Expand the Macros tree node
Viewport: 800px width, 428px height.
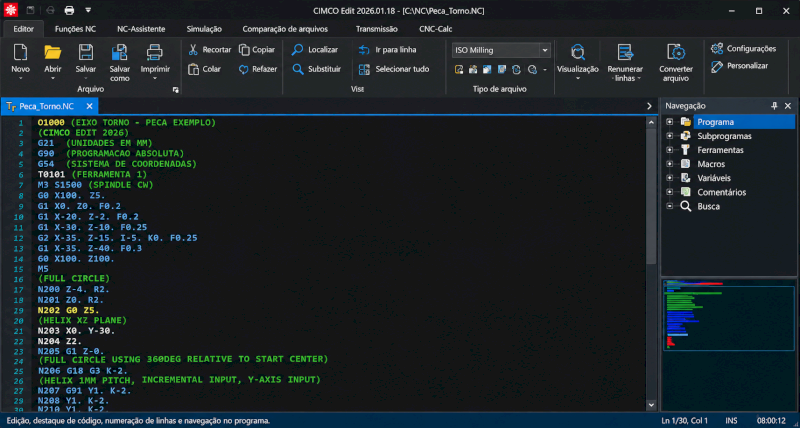click(669, 164)
